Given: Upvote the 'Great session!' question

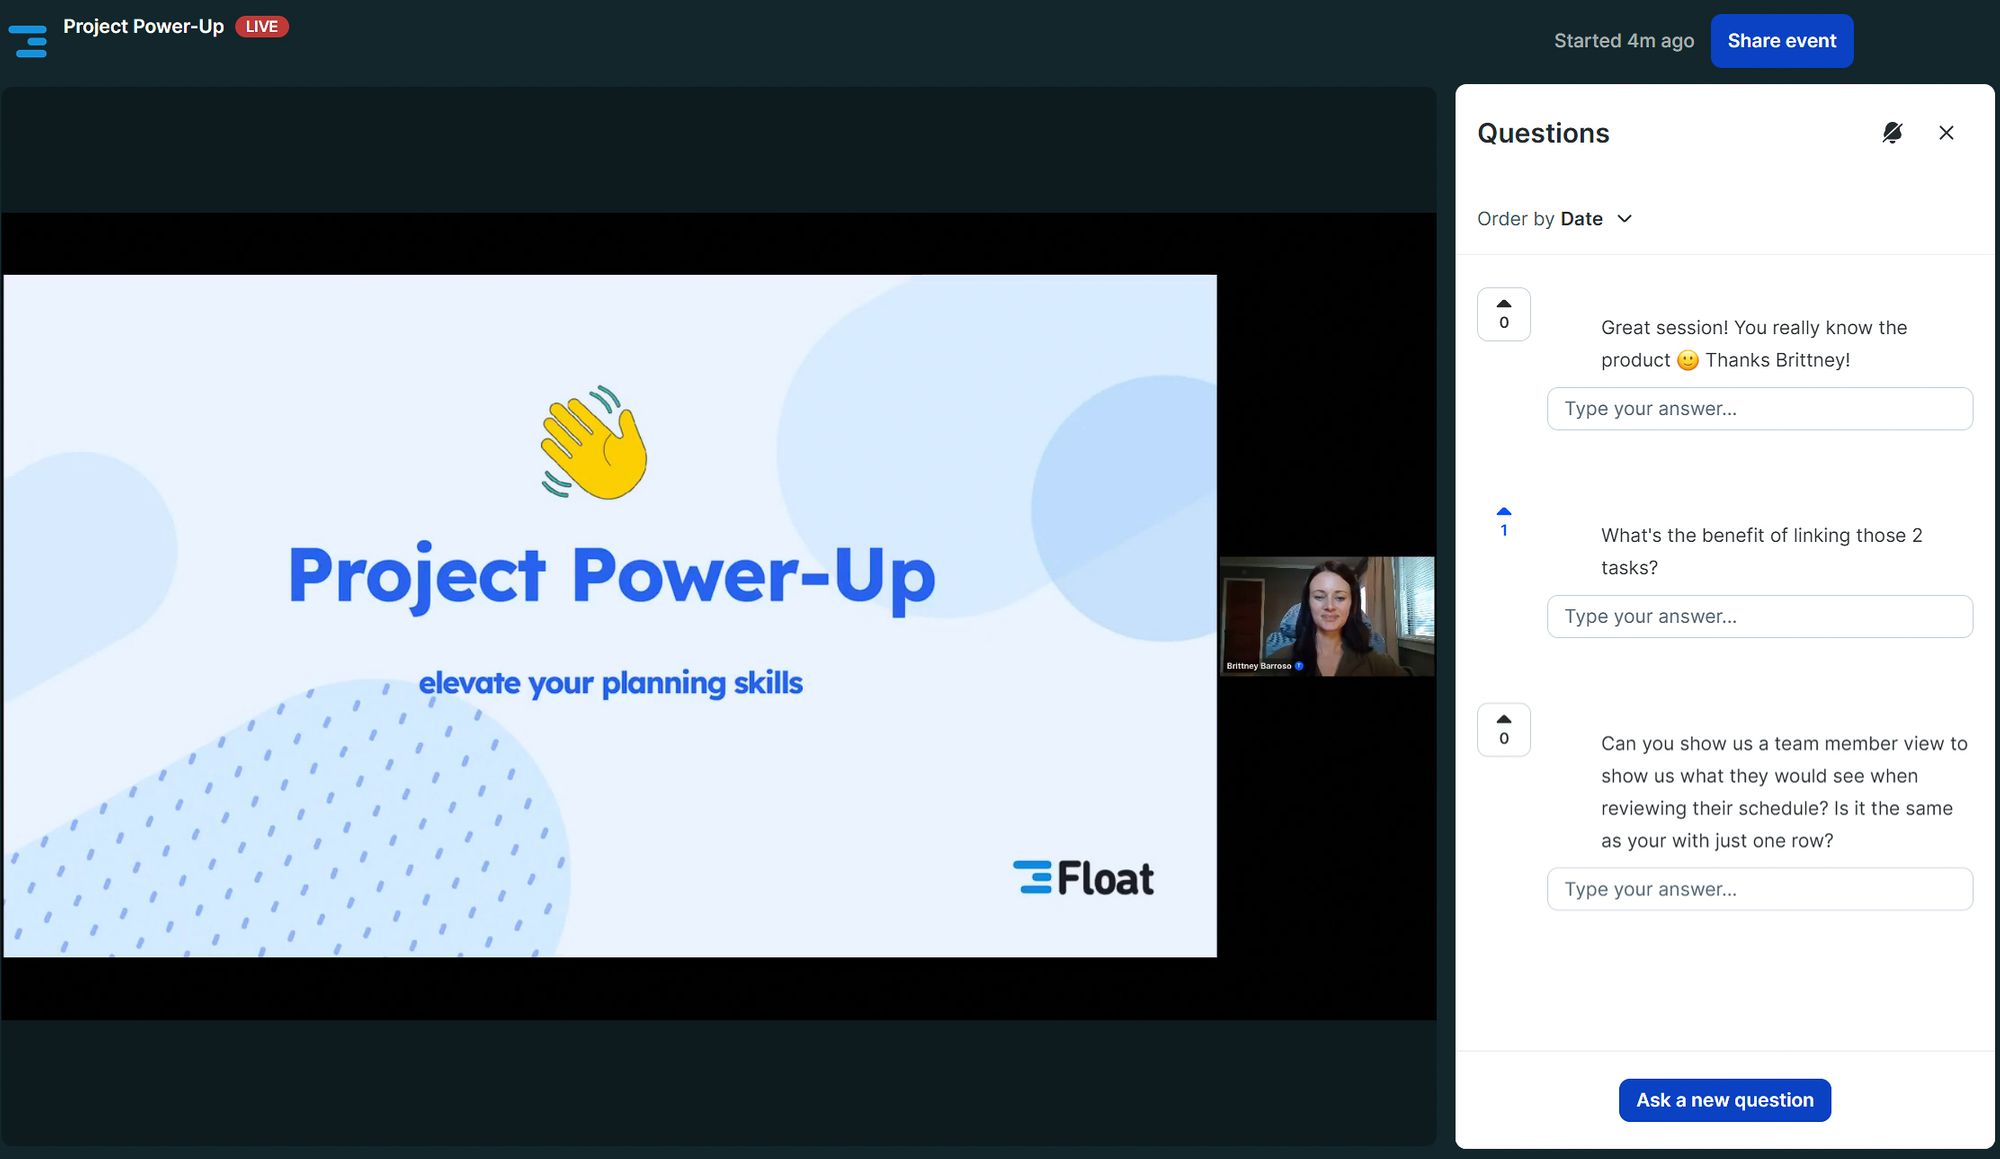Looking at the screenshot, I should pyautogui.click(x=1503, y=314).
